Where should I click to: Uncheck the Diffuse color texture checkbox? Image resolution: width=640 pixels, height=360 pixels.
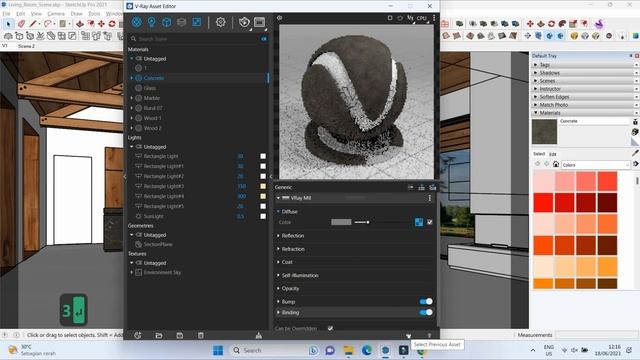(x=430, y=222)
